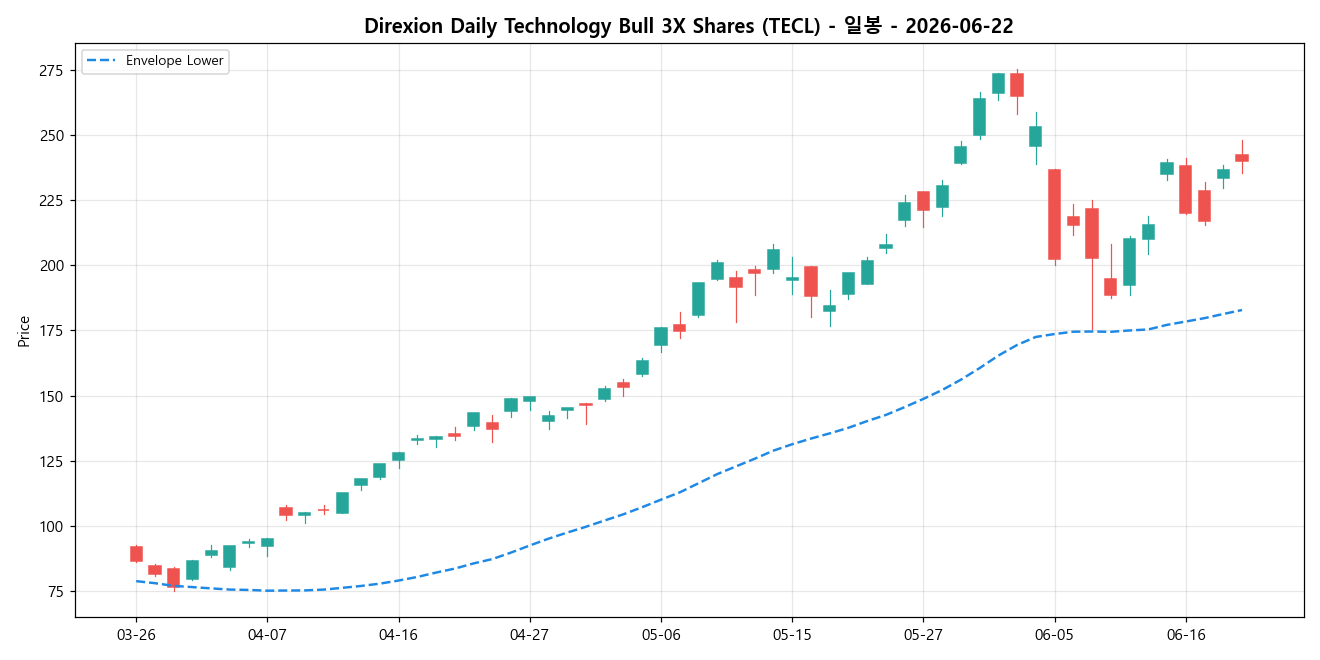Click the 05-15 date label
This screenshot has height=660, width=1320.
792,635
